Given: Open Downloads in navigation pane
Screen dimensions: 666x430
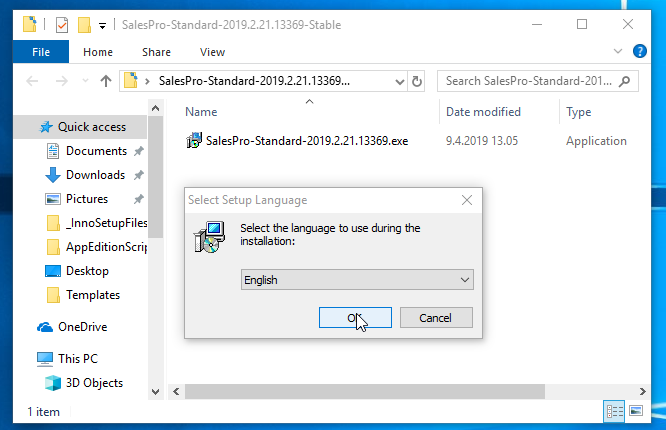Looking at the screenshot, I should [x=95, y=175].
